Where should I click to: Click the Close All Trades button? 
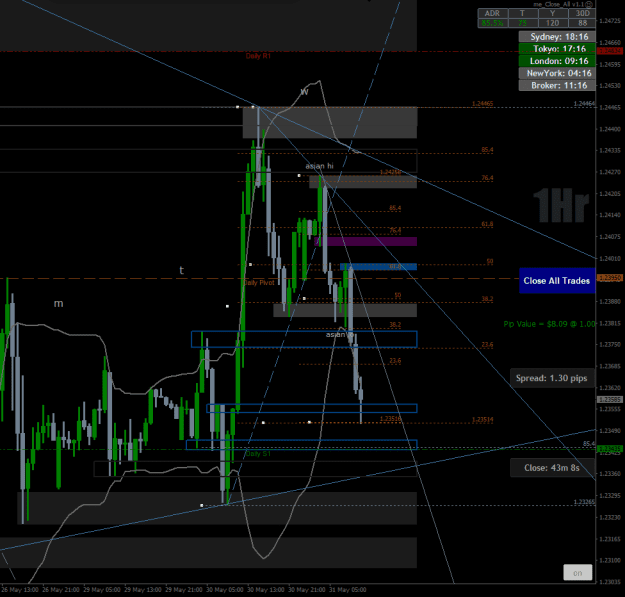(557, 281)
